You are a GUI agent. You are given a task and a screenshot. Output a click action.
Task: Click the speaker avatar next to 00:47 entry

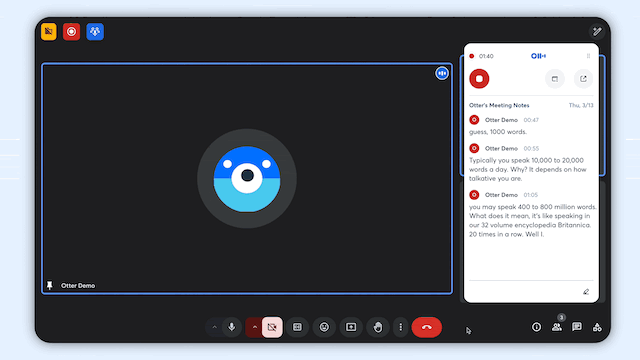point(474,120)
